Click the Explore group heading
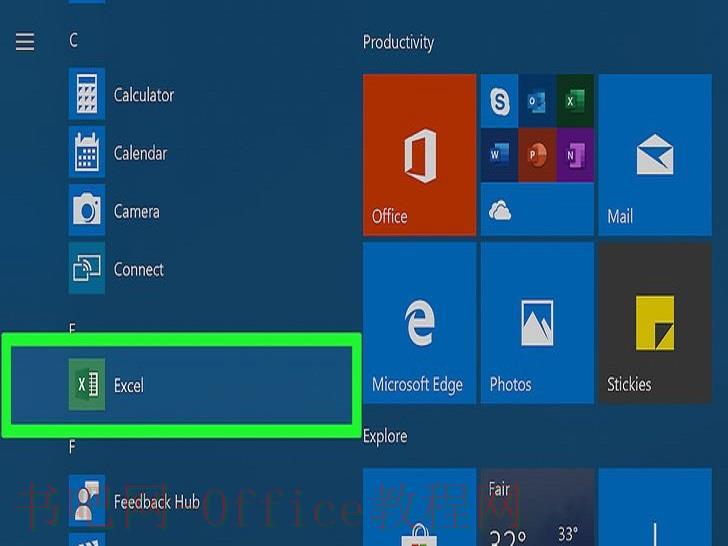 click(x=385, y=436)
